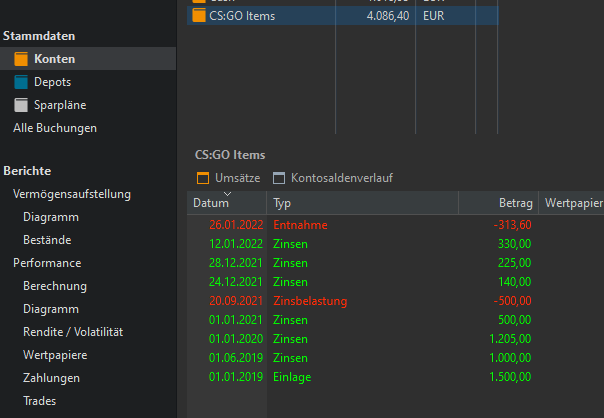Open the Berechnung performance view
The width and height of the screenshot is (604, 418).
(55, 286)
